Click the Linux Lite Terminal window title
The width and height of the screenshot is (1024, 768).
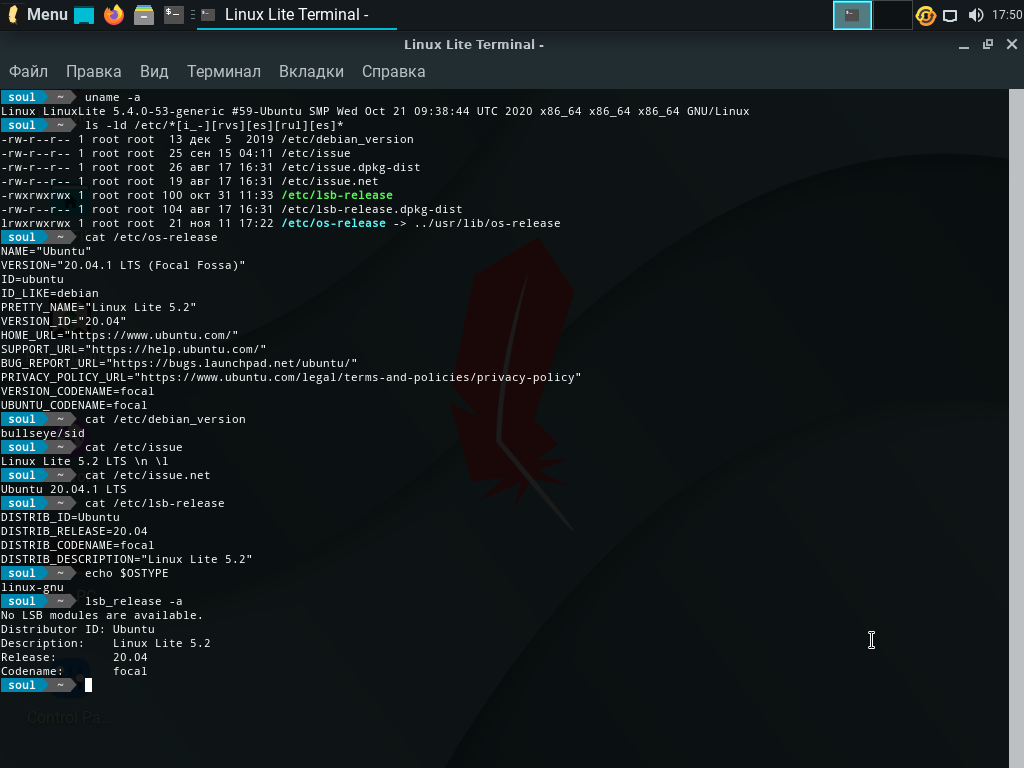click(x=473, y=44)
